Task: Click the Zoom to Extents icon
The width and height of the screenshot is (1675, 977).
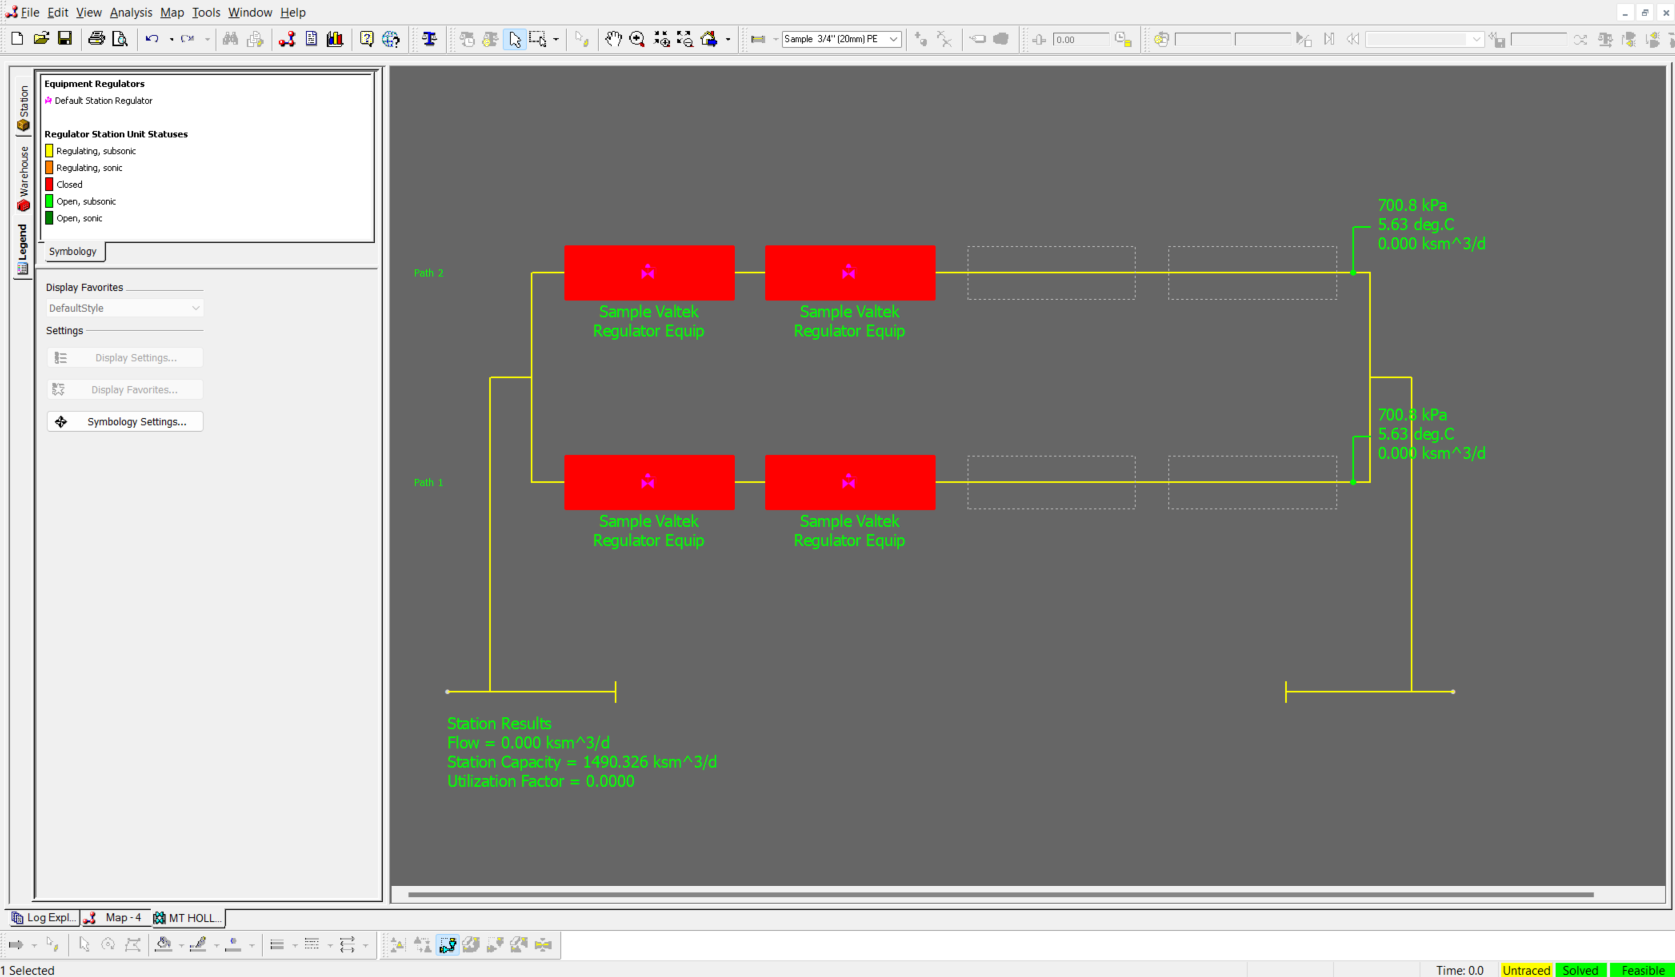Action: click(x=661, y=39)
